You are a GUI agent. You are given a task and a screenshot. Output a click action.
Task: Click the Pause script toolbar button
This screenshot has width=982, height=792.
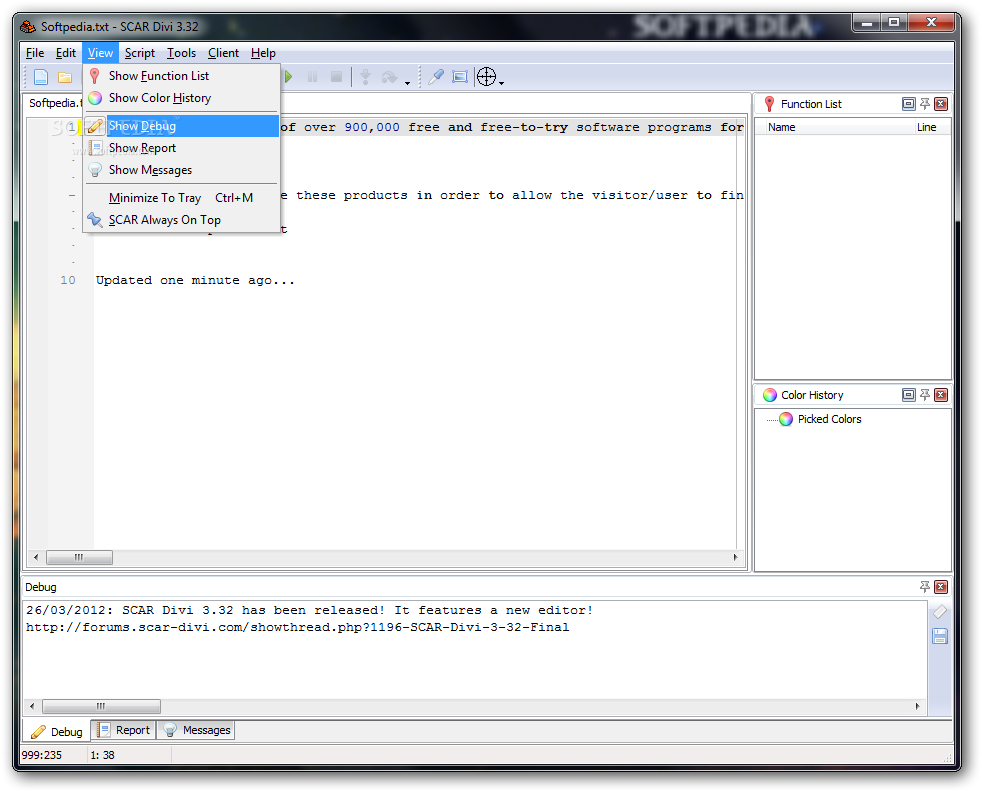312,77
